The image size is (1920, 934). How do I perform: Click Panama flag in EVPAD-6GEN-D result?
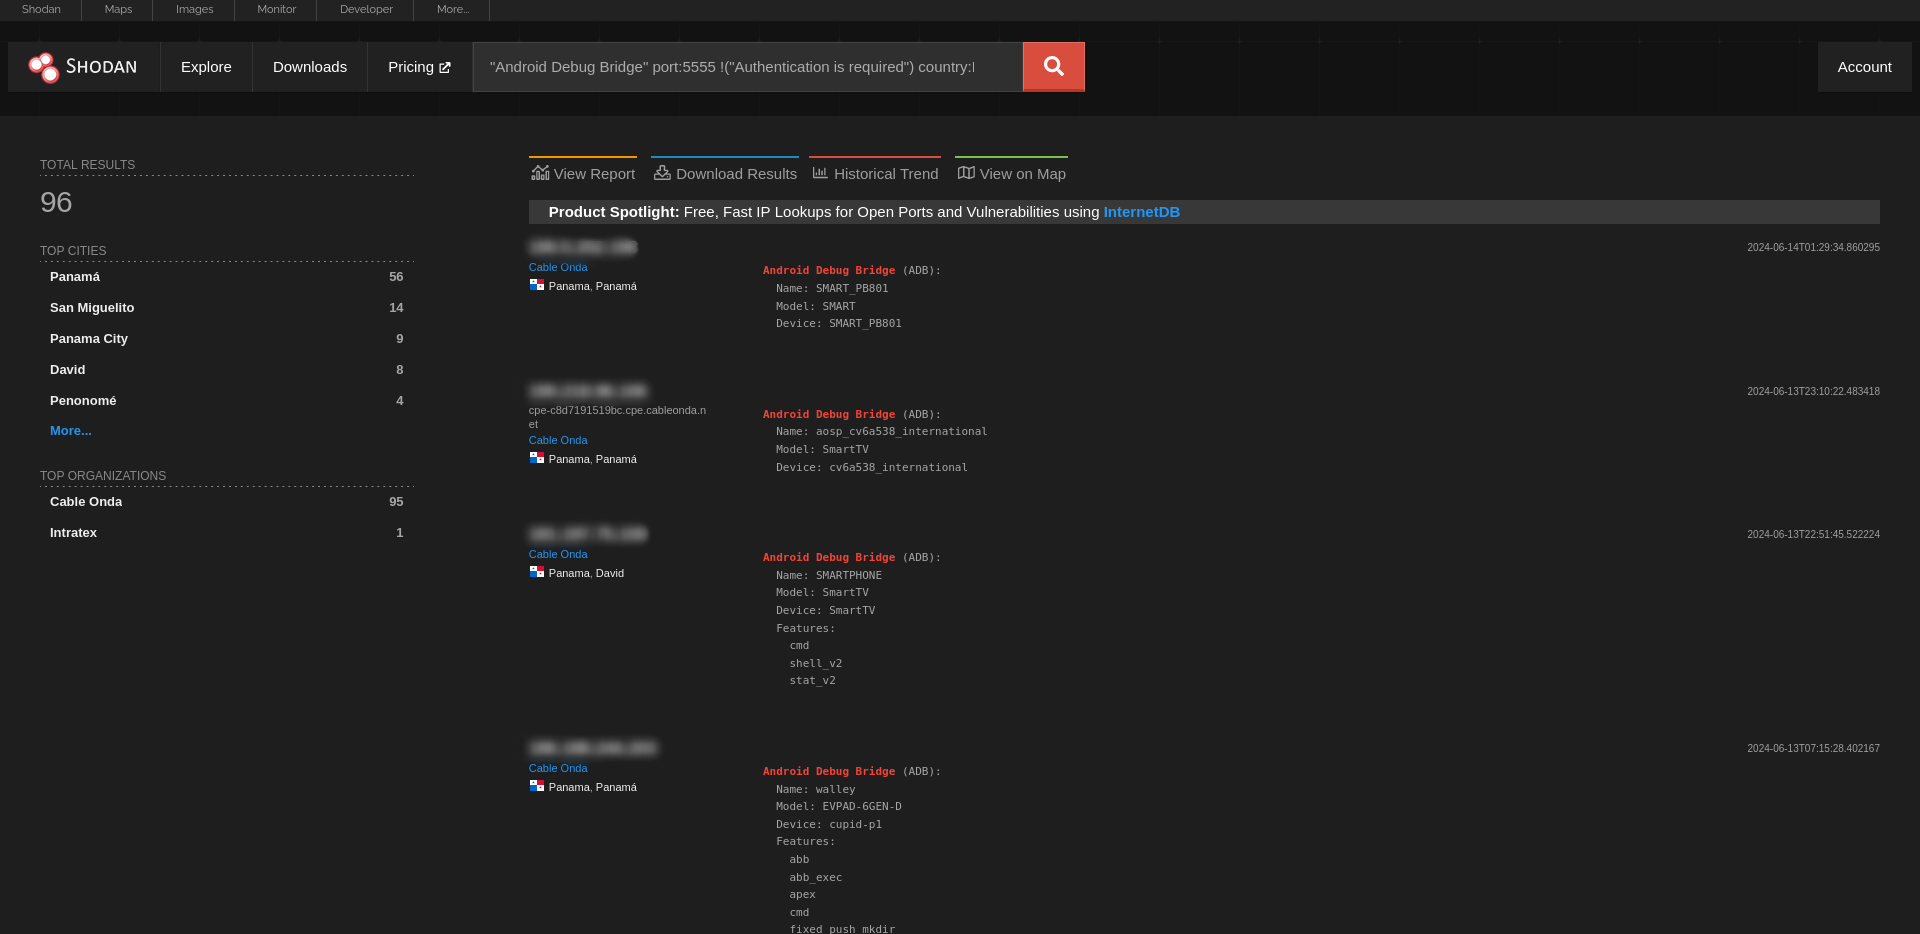pos(537,786)
